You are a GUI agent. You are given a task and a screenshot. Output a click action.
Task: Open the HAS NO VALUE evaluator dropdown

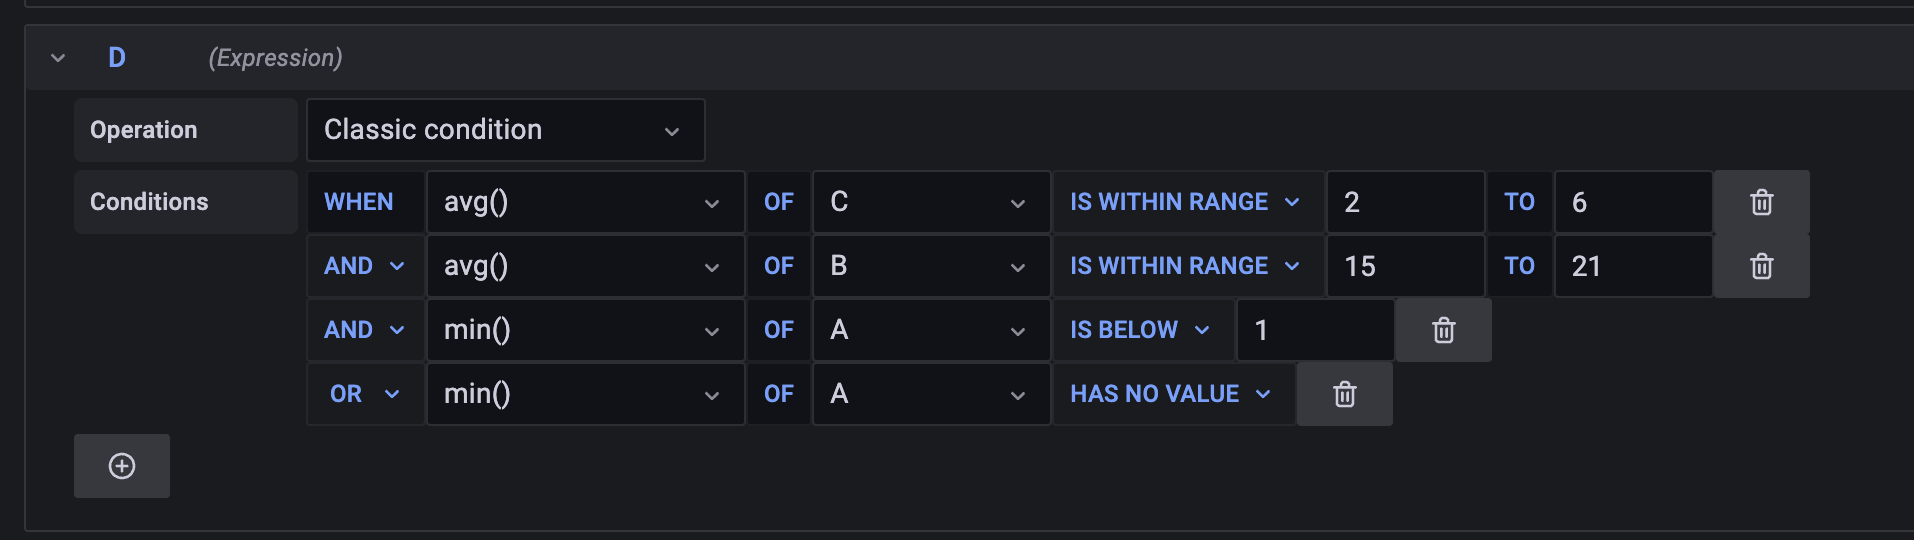click(1171, 394)
